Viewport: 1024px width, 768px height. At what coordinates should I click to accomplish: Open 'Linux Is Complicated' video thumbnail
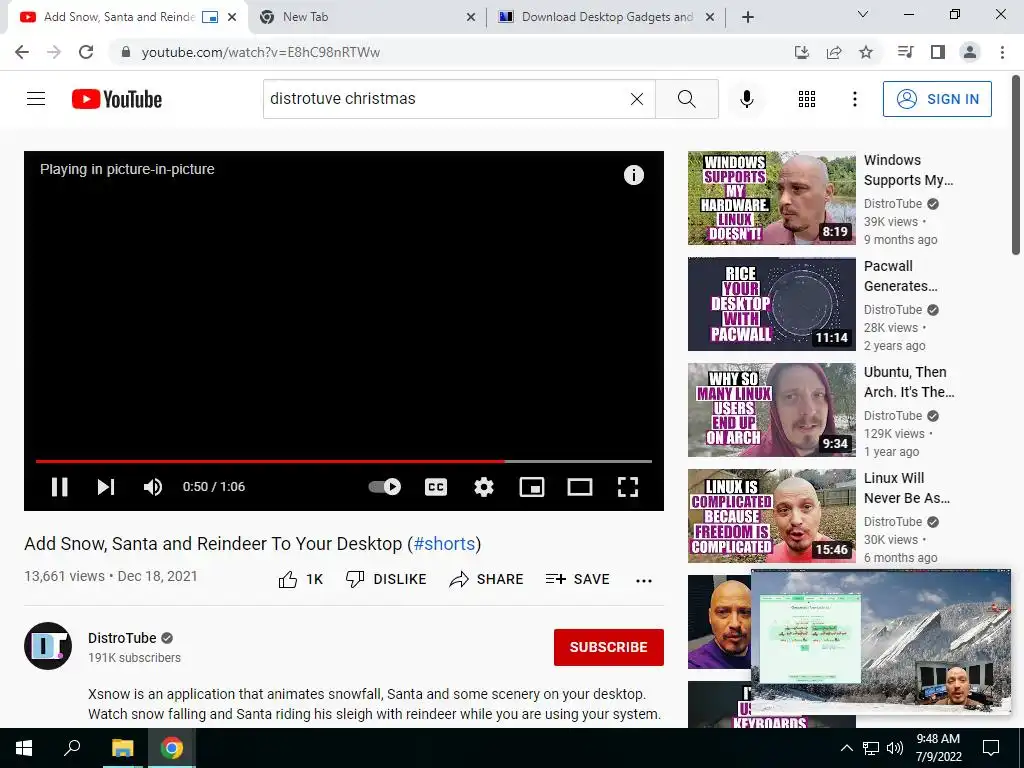[771, 516]
